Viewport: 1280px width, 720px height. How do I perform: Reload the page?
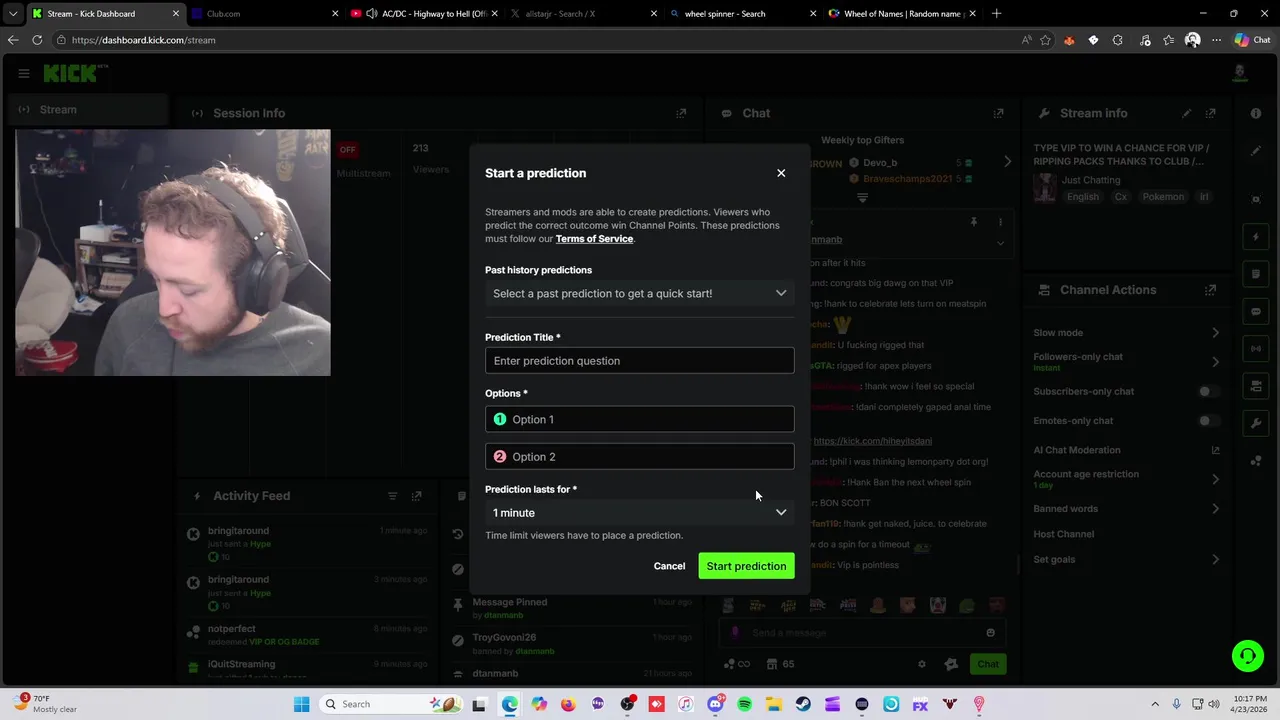[37, 40]
